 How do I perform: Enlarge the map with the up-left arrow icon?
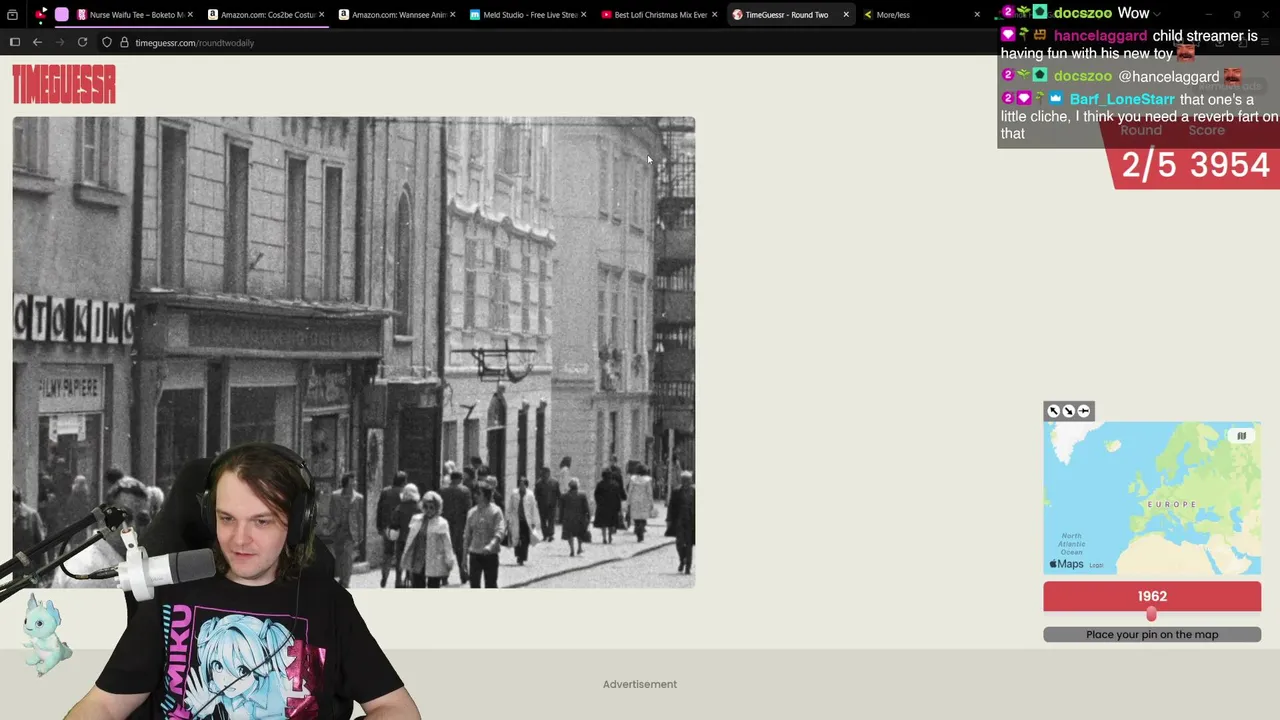click(1053, 411)
